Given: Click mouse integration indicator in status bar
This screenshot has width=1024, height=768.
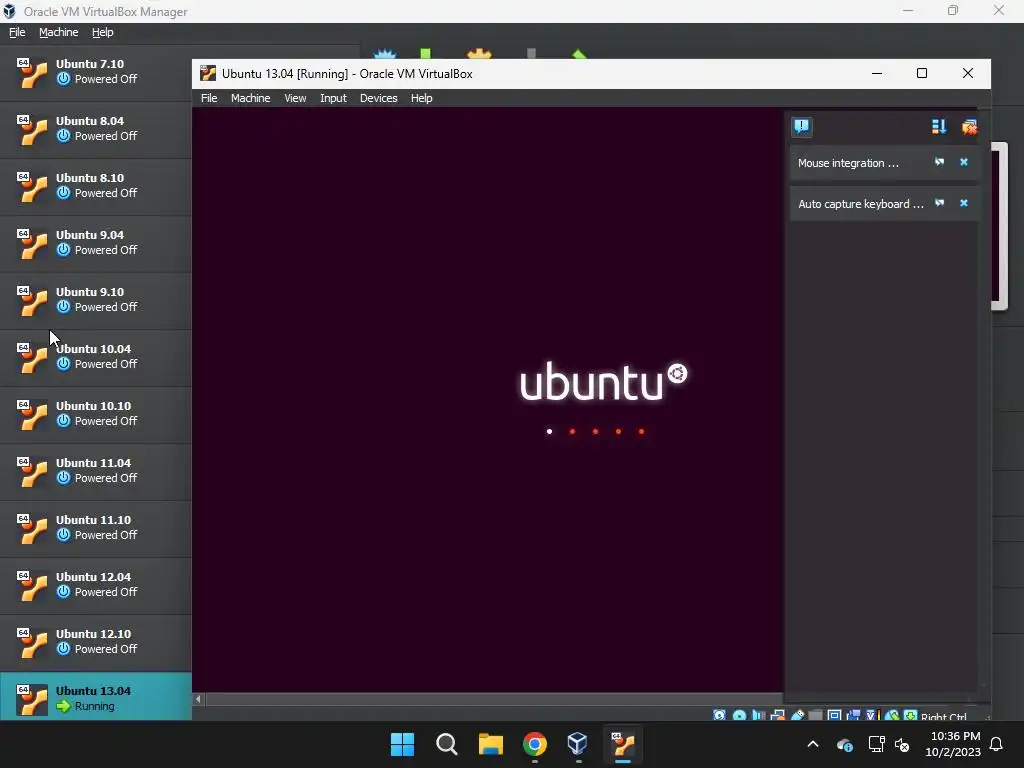Looking at the screenshot, I should (891, 715).
